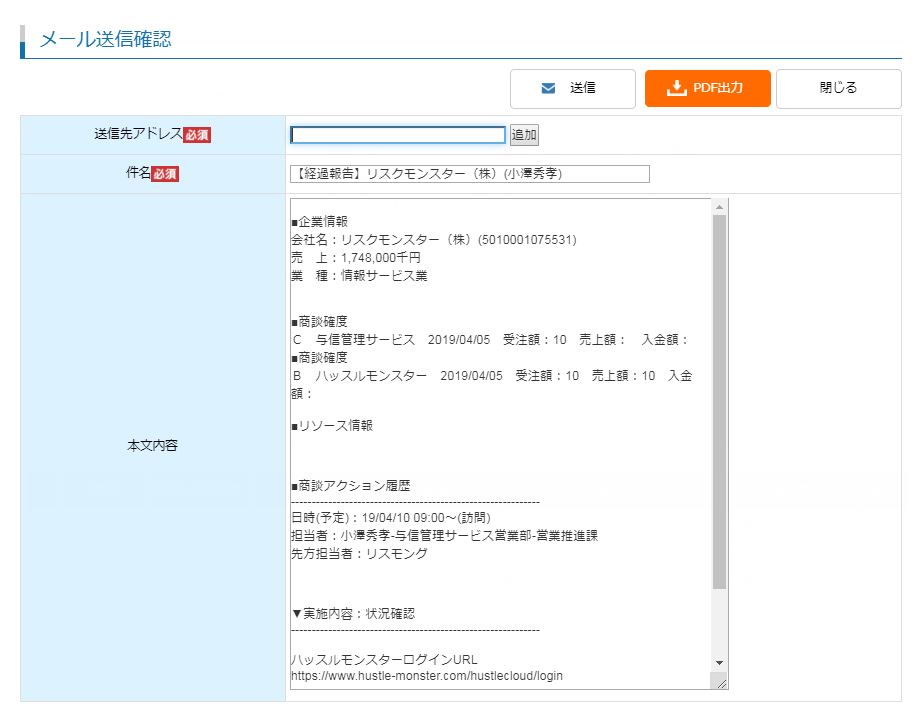Click the red 必須 badge beside 件名
The image size is (917, 714).
click(165, 174)
